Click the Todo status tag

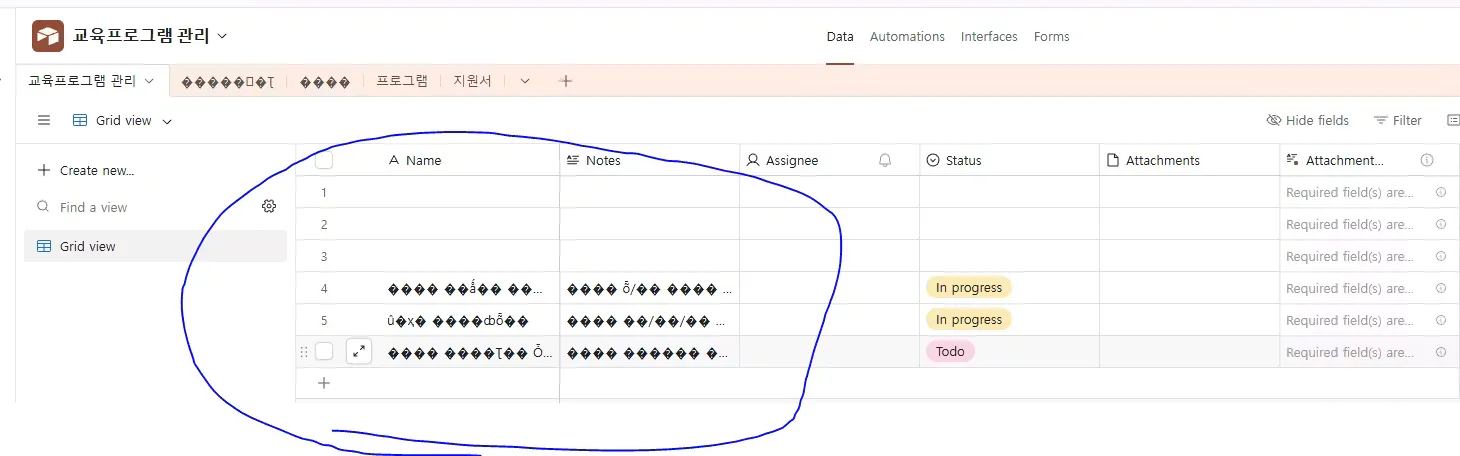pyautogui.click(x=950, y=351)
